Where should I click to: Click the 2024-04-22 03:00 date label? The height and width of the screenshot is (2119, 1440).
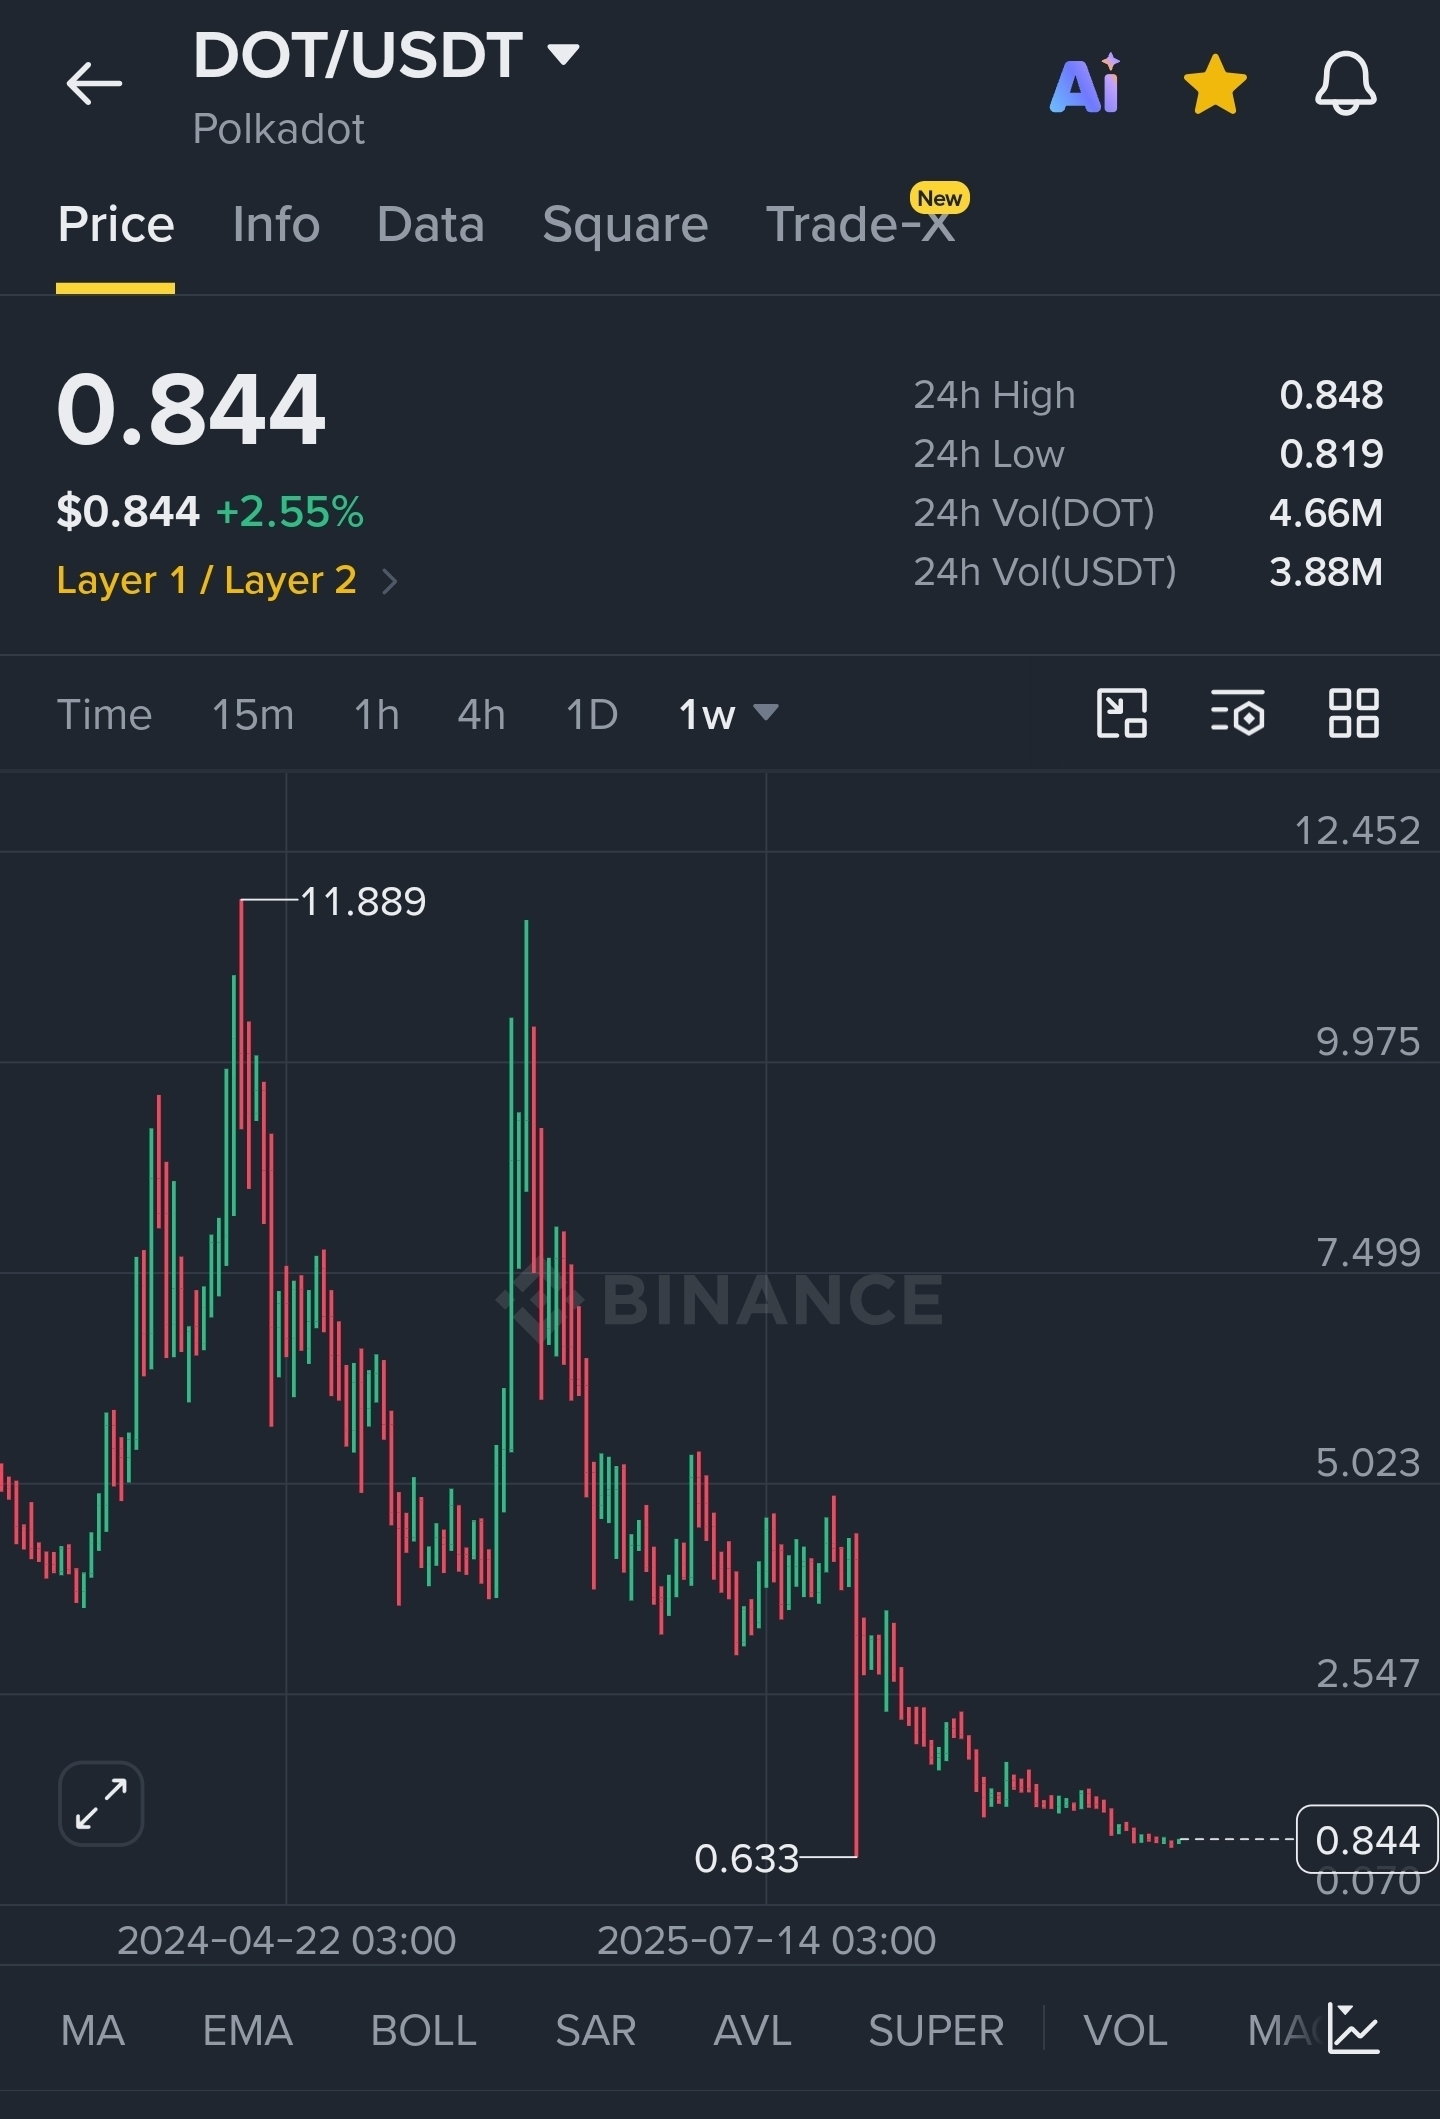(x=287, y=1940)
